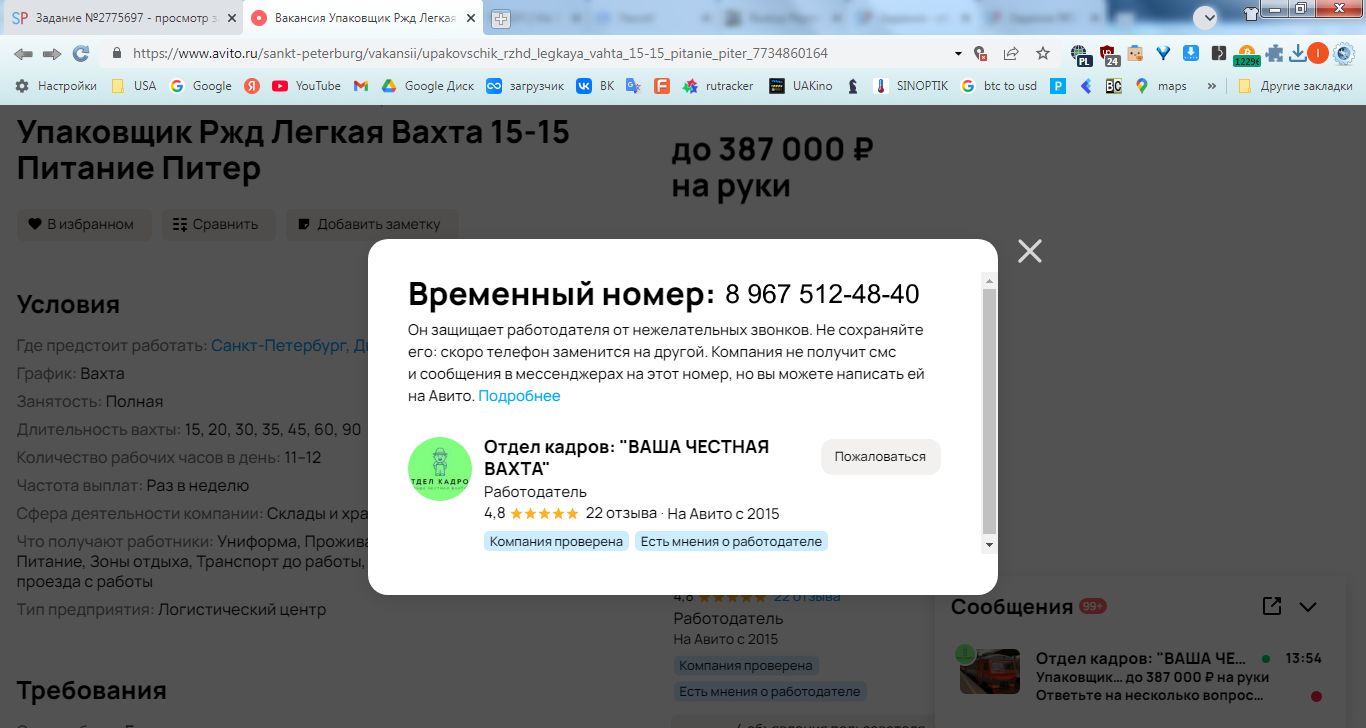Open a new tab with the plus button

pos(500,18)
